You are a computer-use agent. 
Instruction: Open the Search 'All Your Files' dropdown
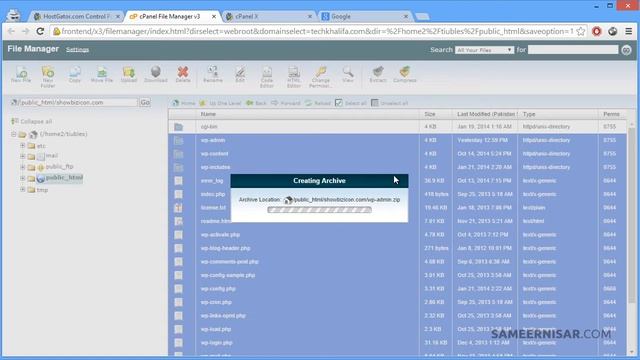point(484,50)
